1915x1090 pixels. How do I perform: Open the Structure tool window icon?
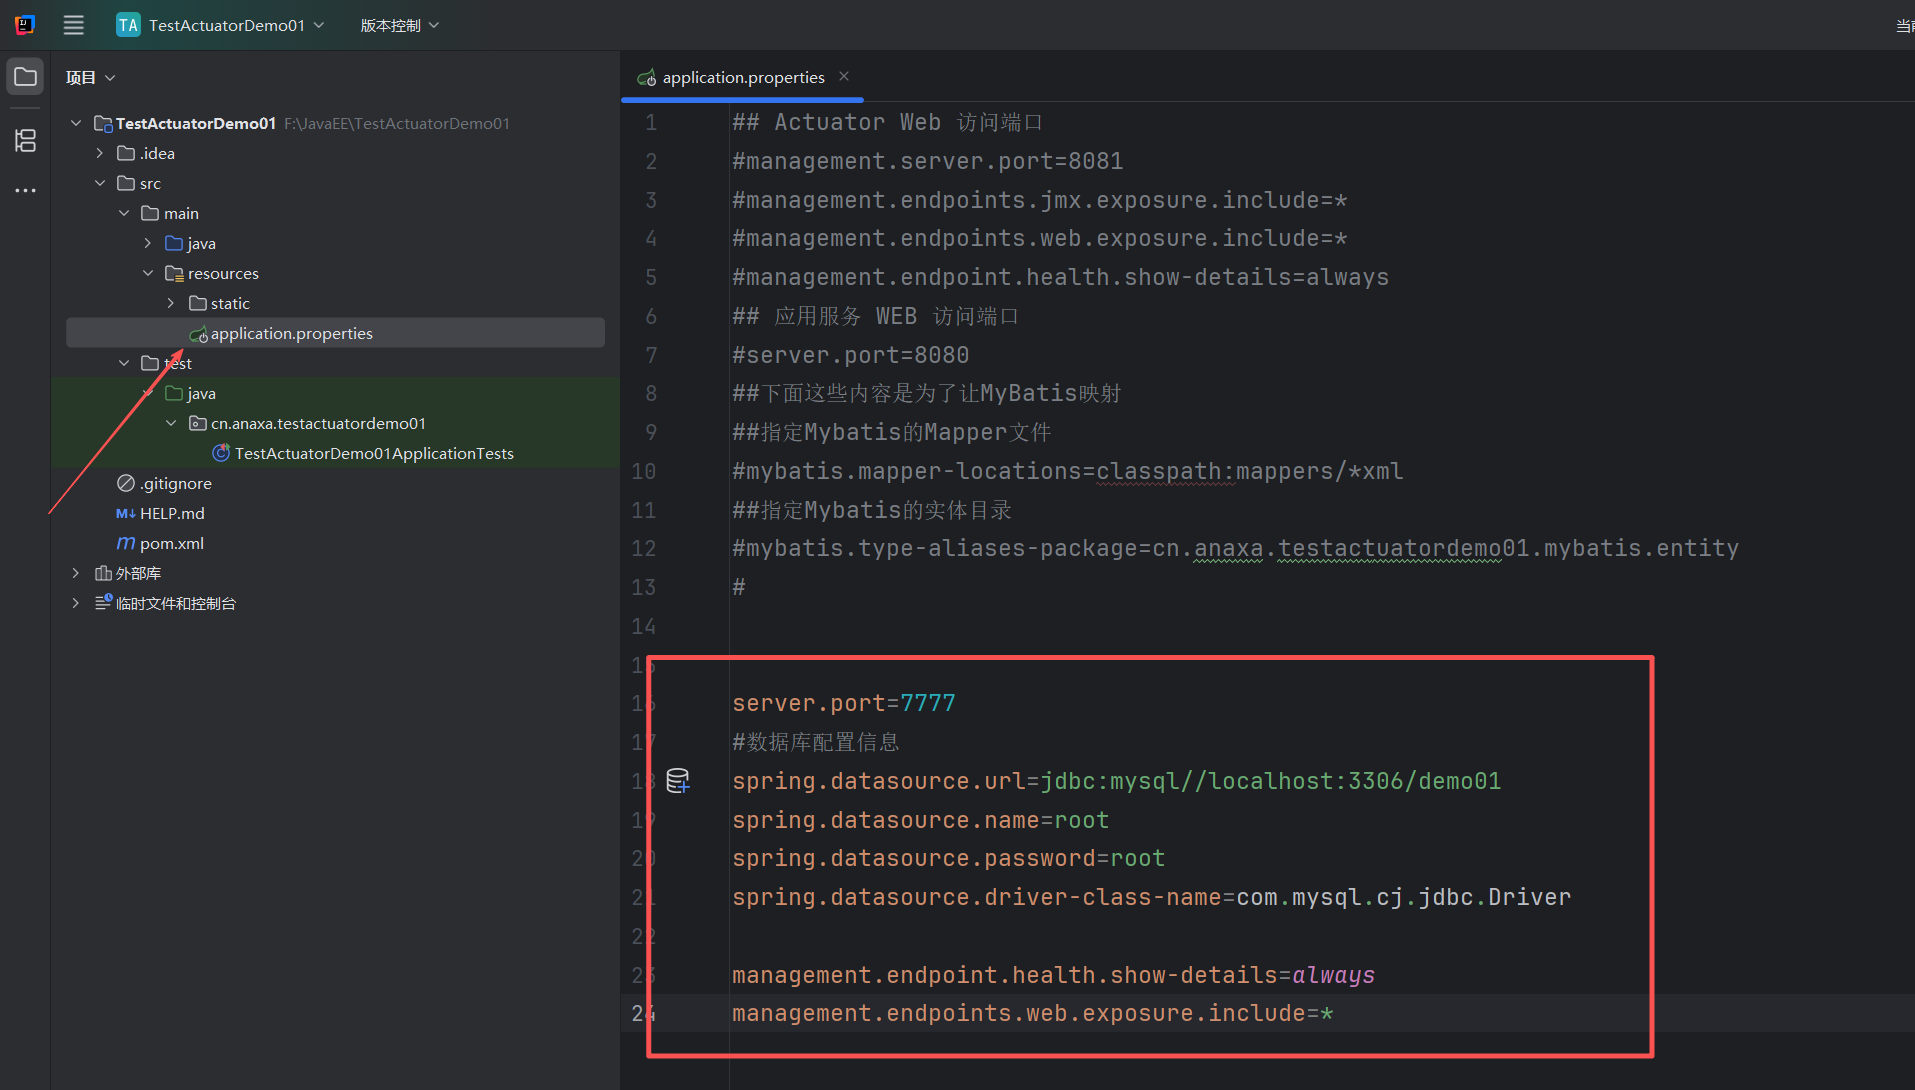[25, 140]
